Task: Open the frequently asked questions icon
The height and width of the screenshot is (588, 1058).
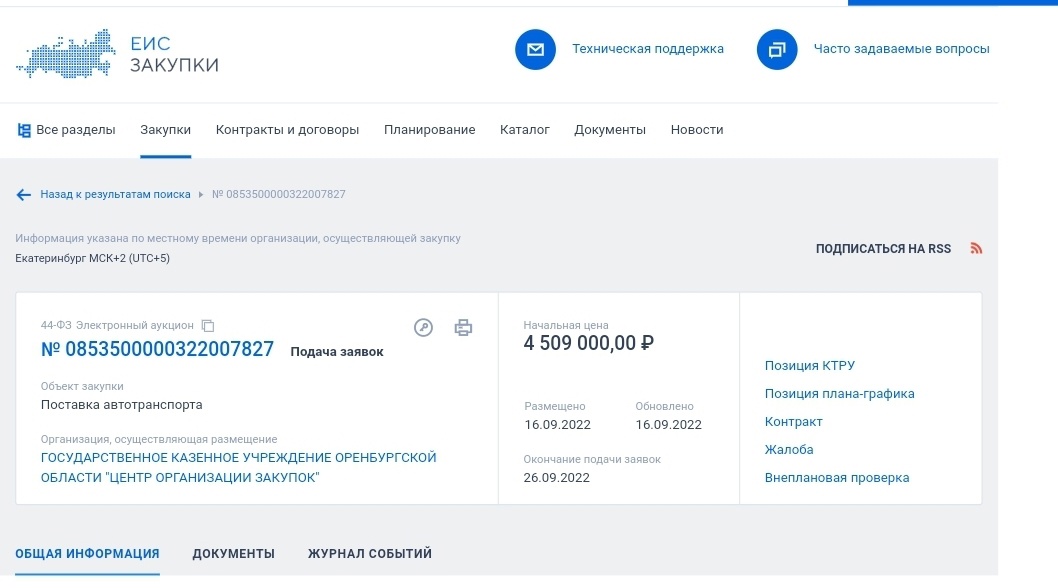Action: [x=777, y=50]
